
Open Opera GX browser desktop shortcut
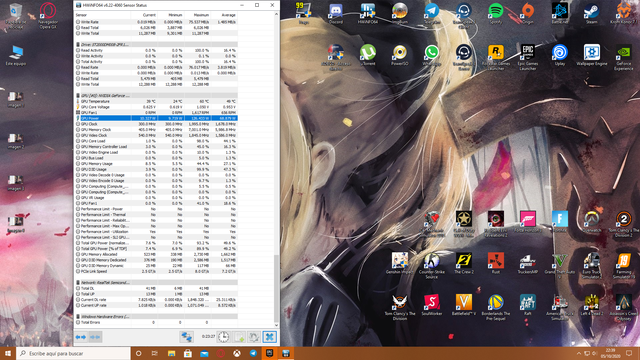tap(48, 16)
